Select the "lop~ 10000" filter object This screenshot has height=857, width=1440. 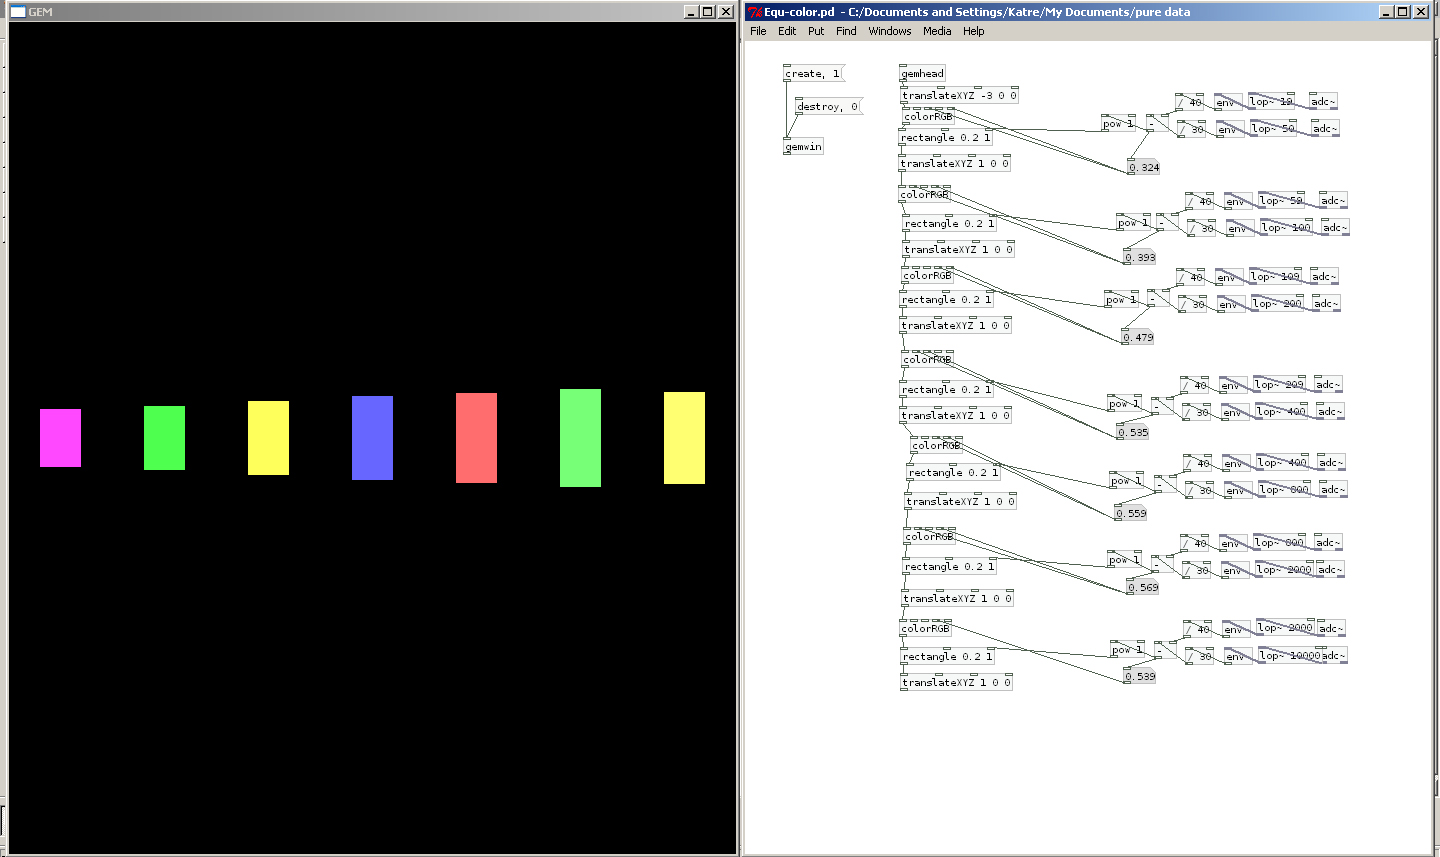click(x=1289, y=656)
